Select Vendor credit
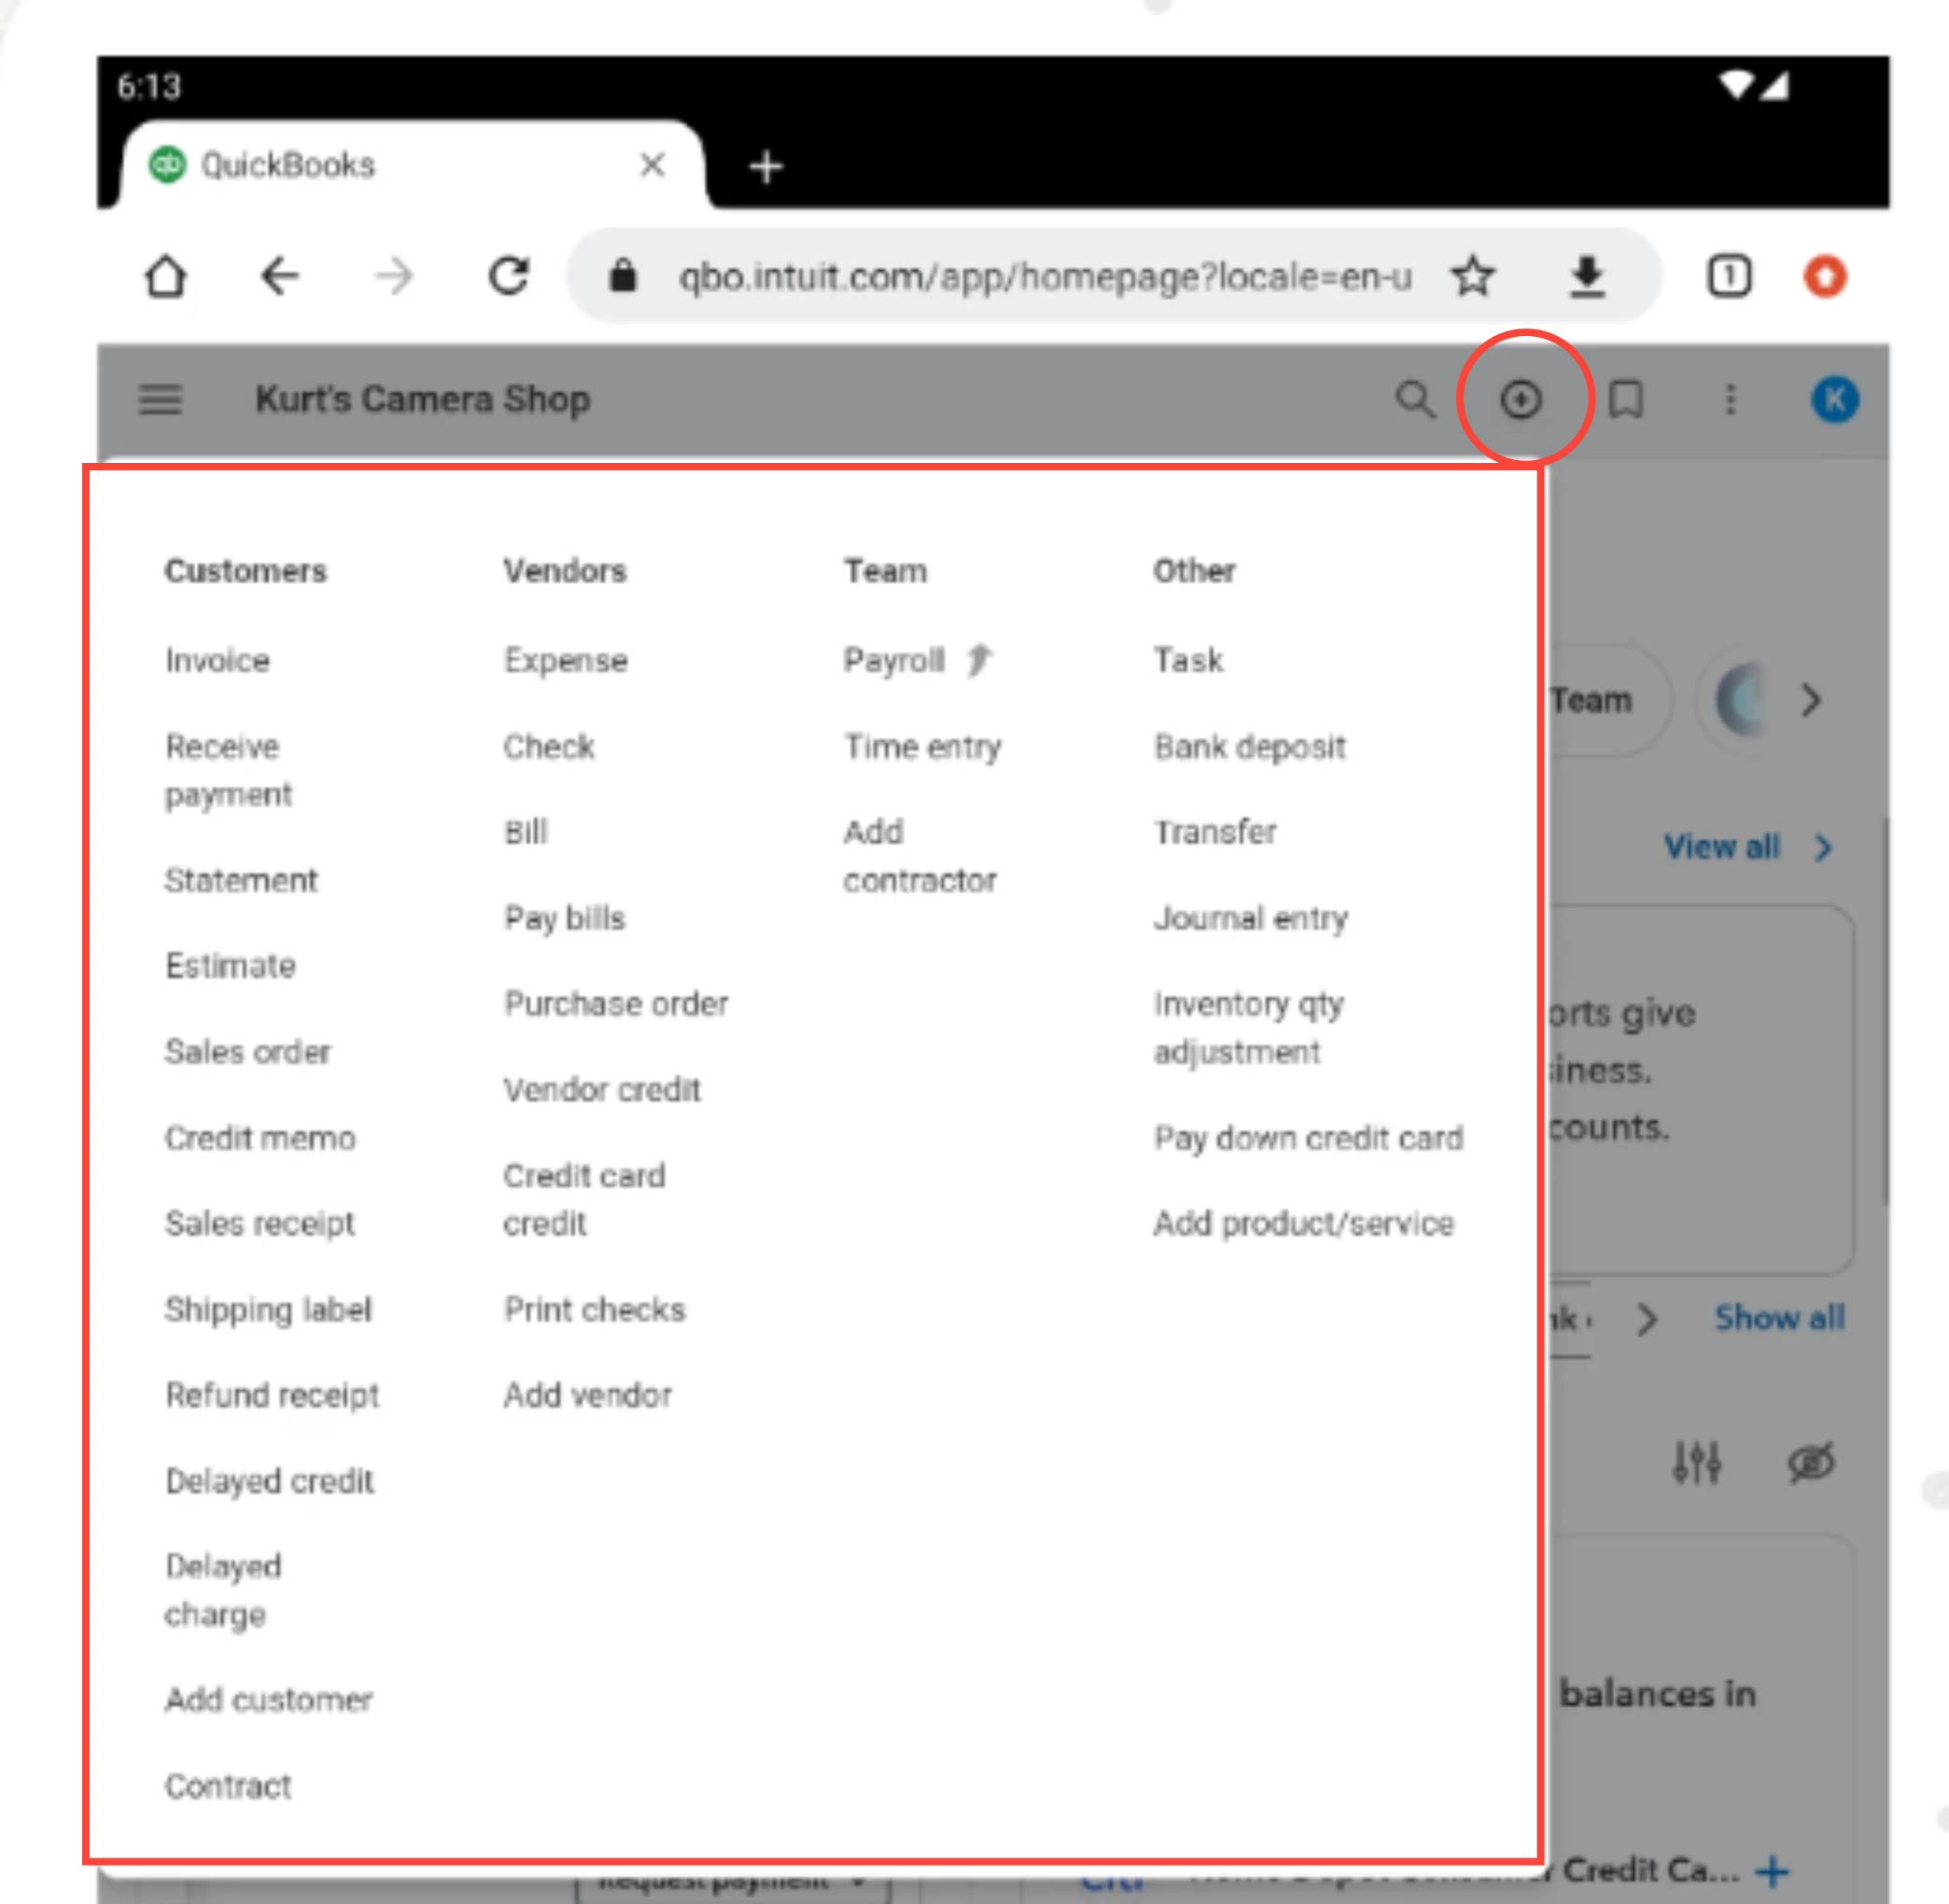Viewport: 1949px width, 1904px height. (x=602, y=1089)
